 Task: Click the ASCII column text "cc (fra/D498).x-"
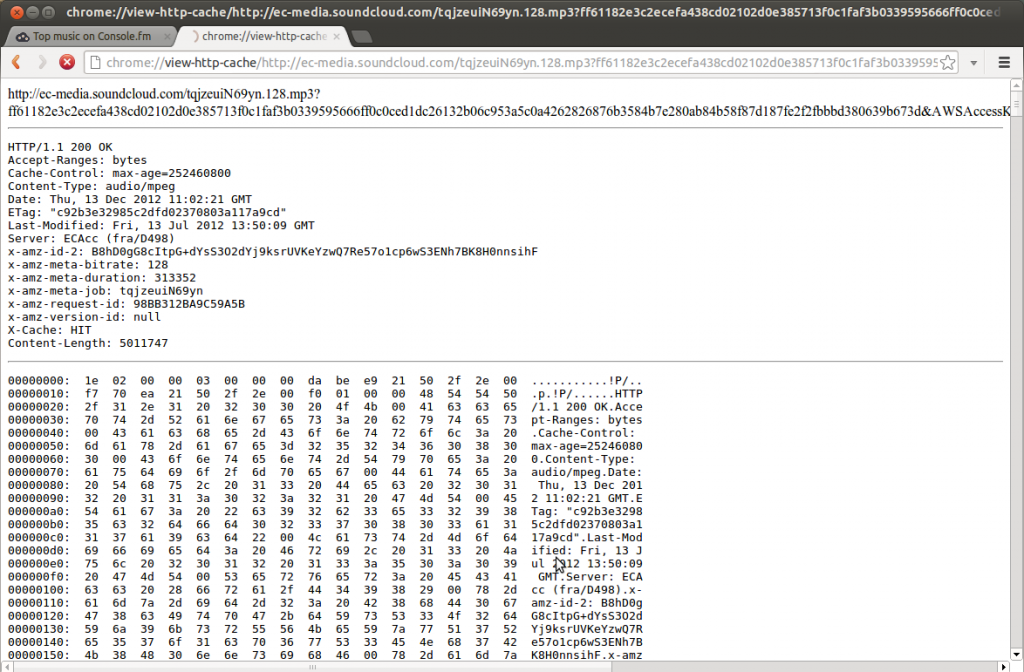(x=586, y=590)
